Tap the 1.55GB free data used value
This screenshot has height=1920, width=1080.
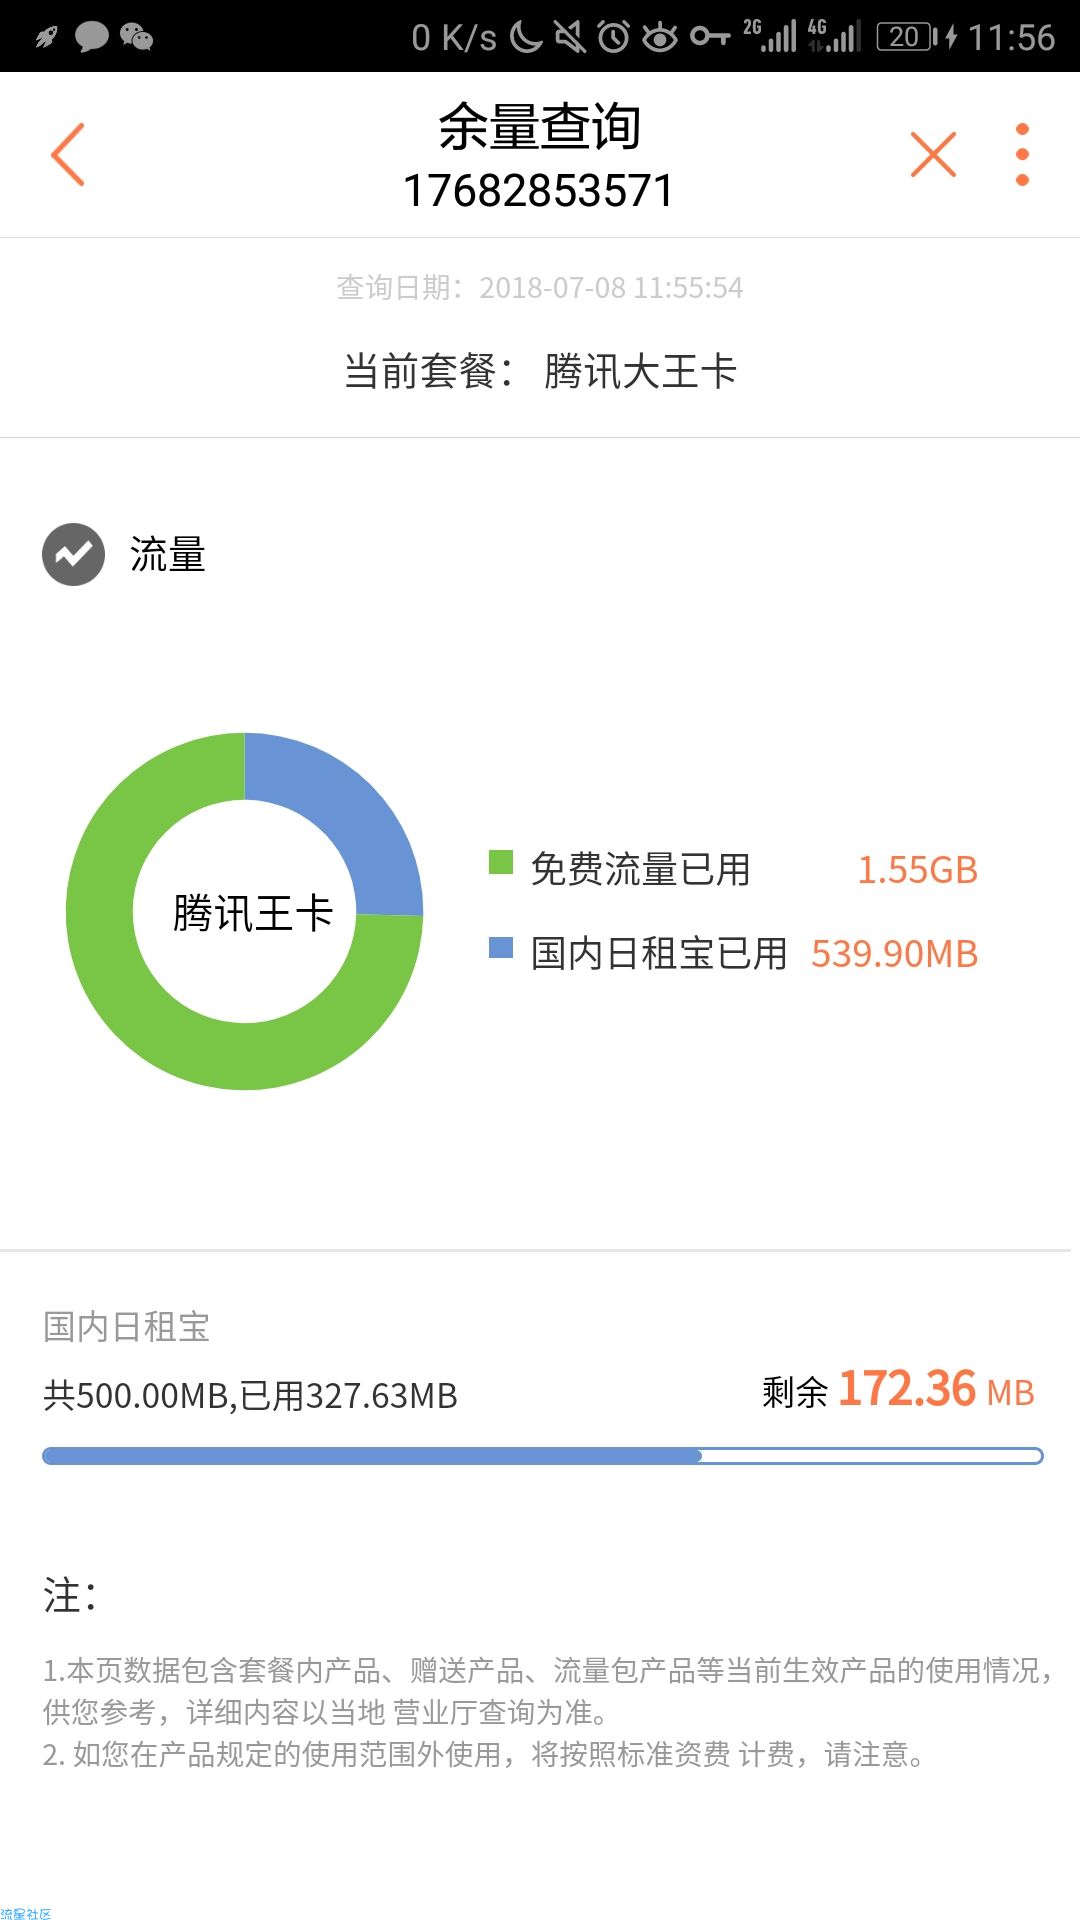(917, 870)
